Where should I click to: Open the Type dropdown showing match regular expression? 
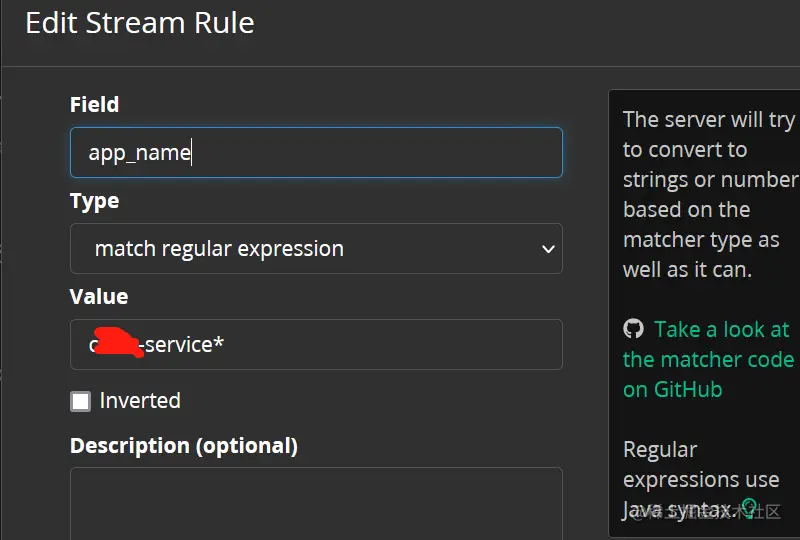300,249
